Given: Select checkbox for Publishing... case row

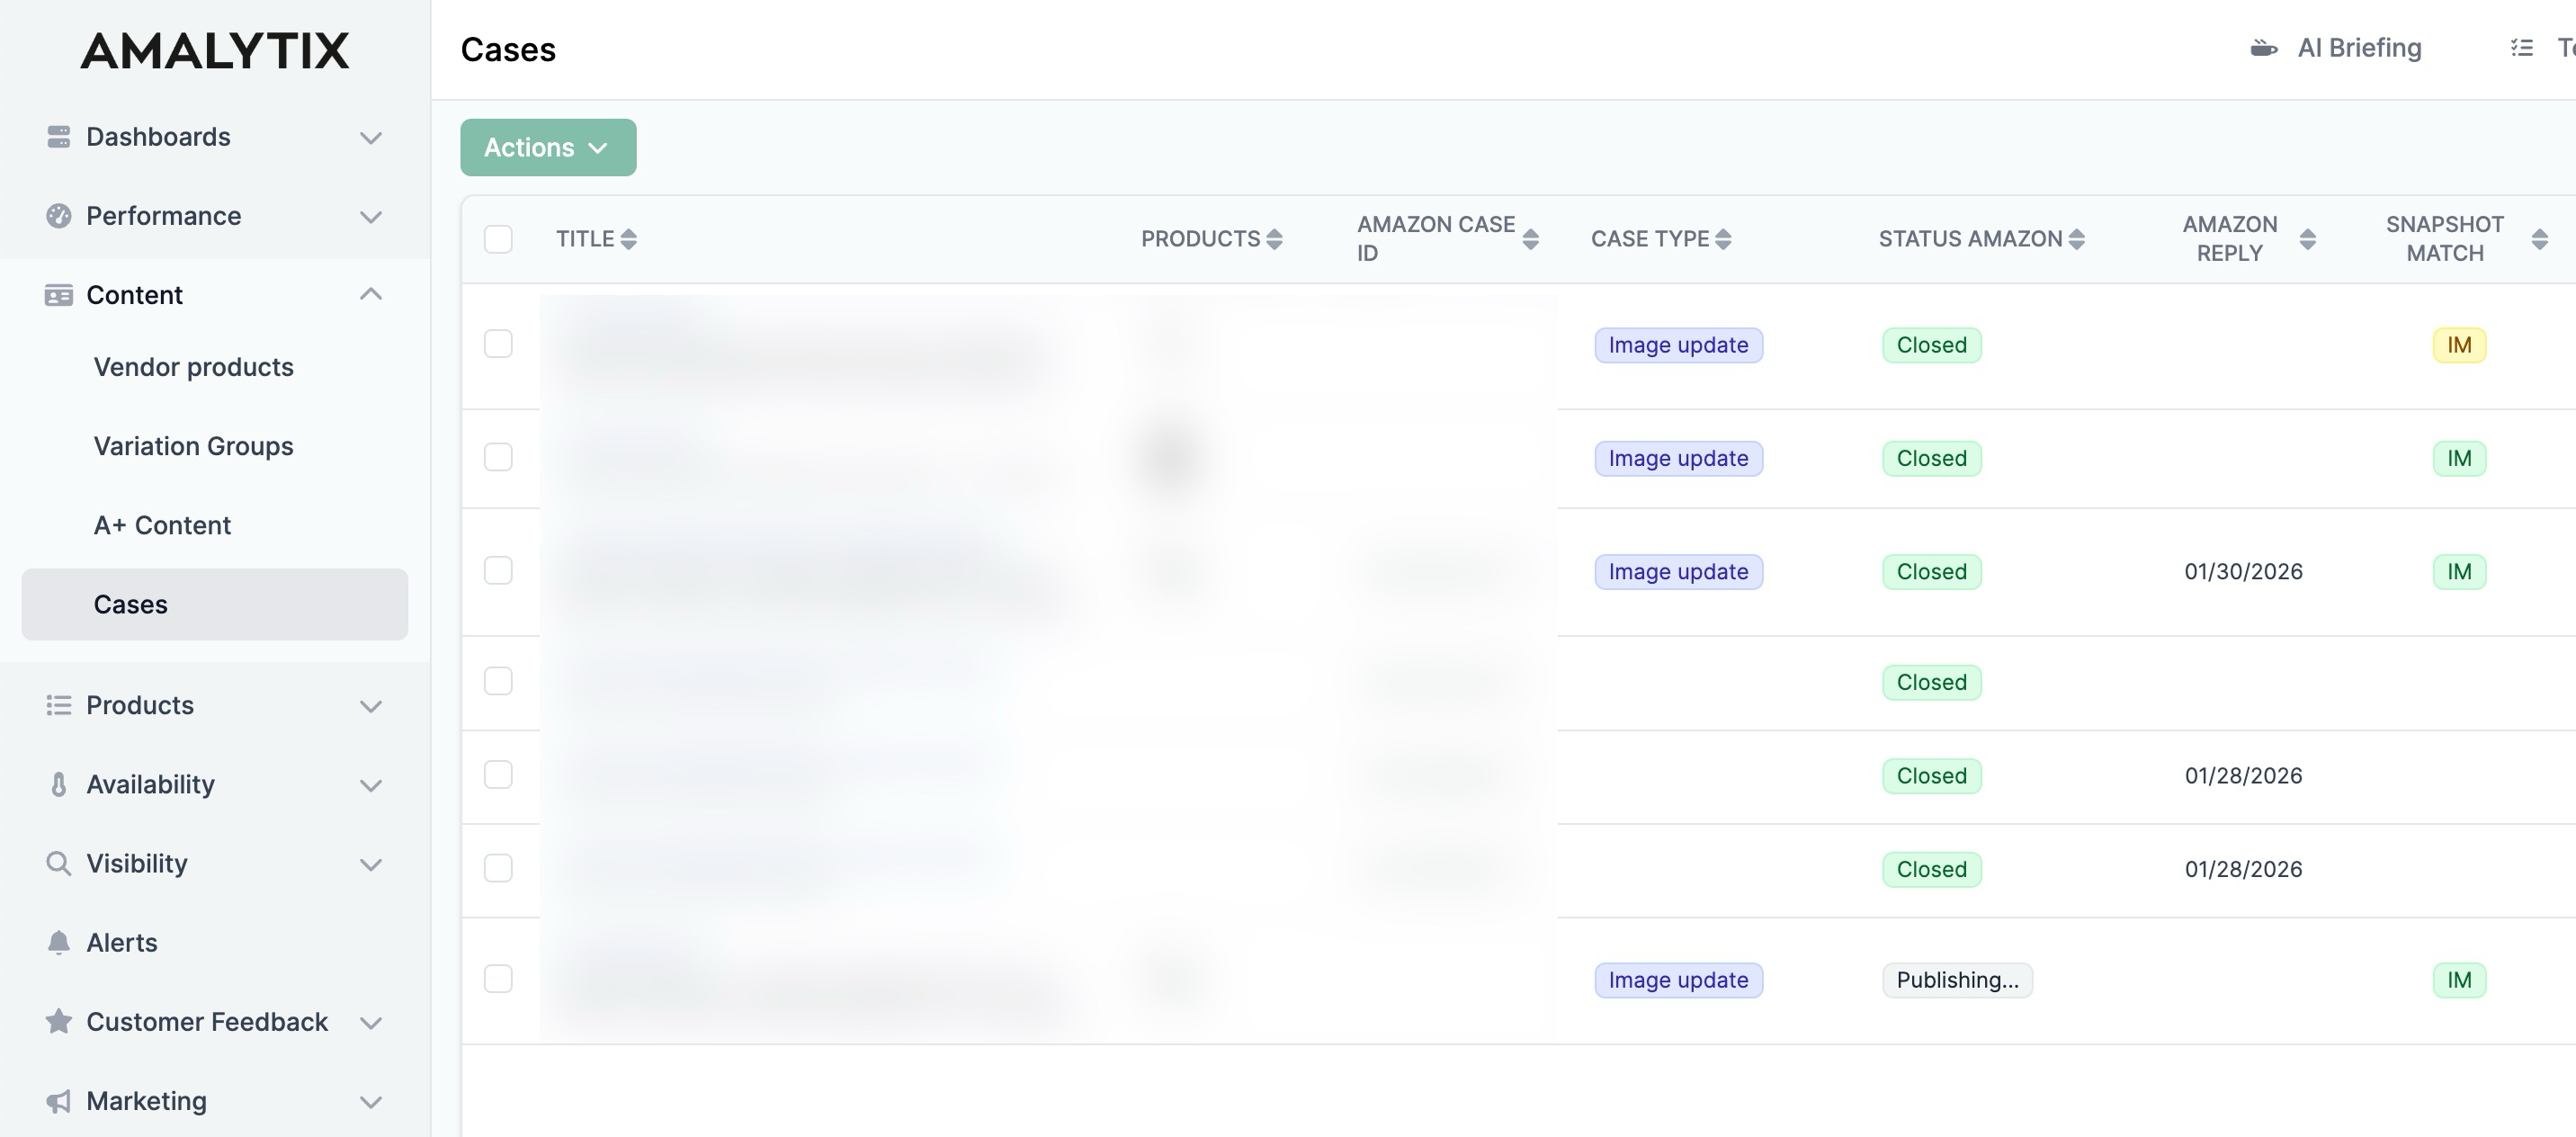Looking at the screenshot, I should point(498,978).
